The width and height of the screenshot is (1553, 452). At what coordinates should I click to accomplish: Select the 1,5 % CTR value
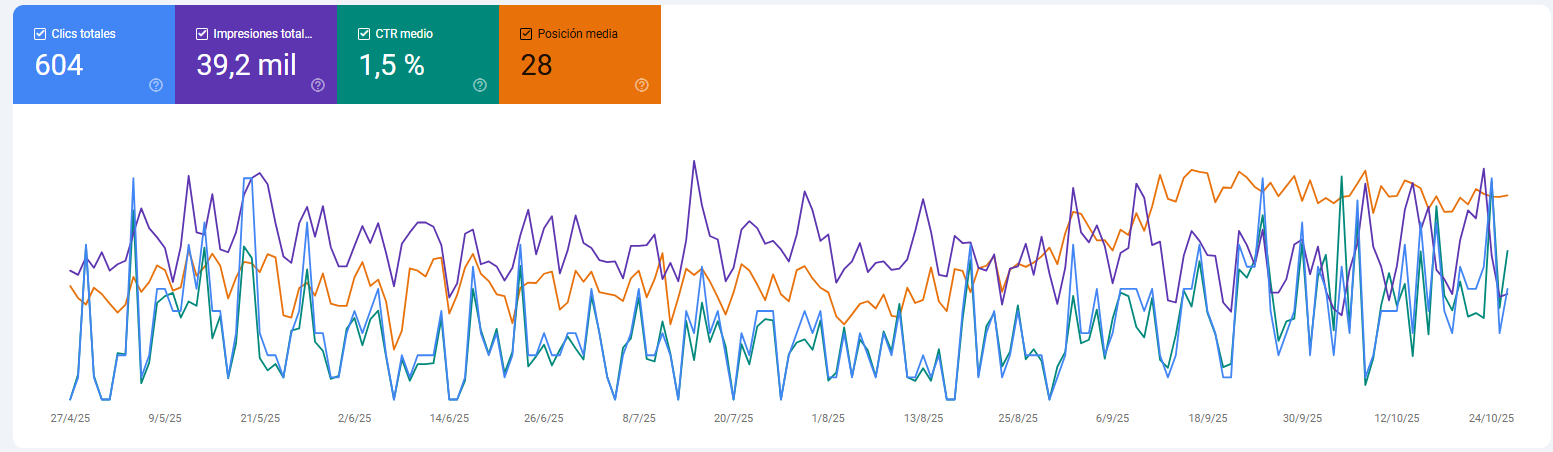(391, 65)
